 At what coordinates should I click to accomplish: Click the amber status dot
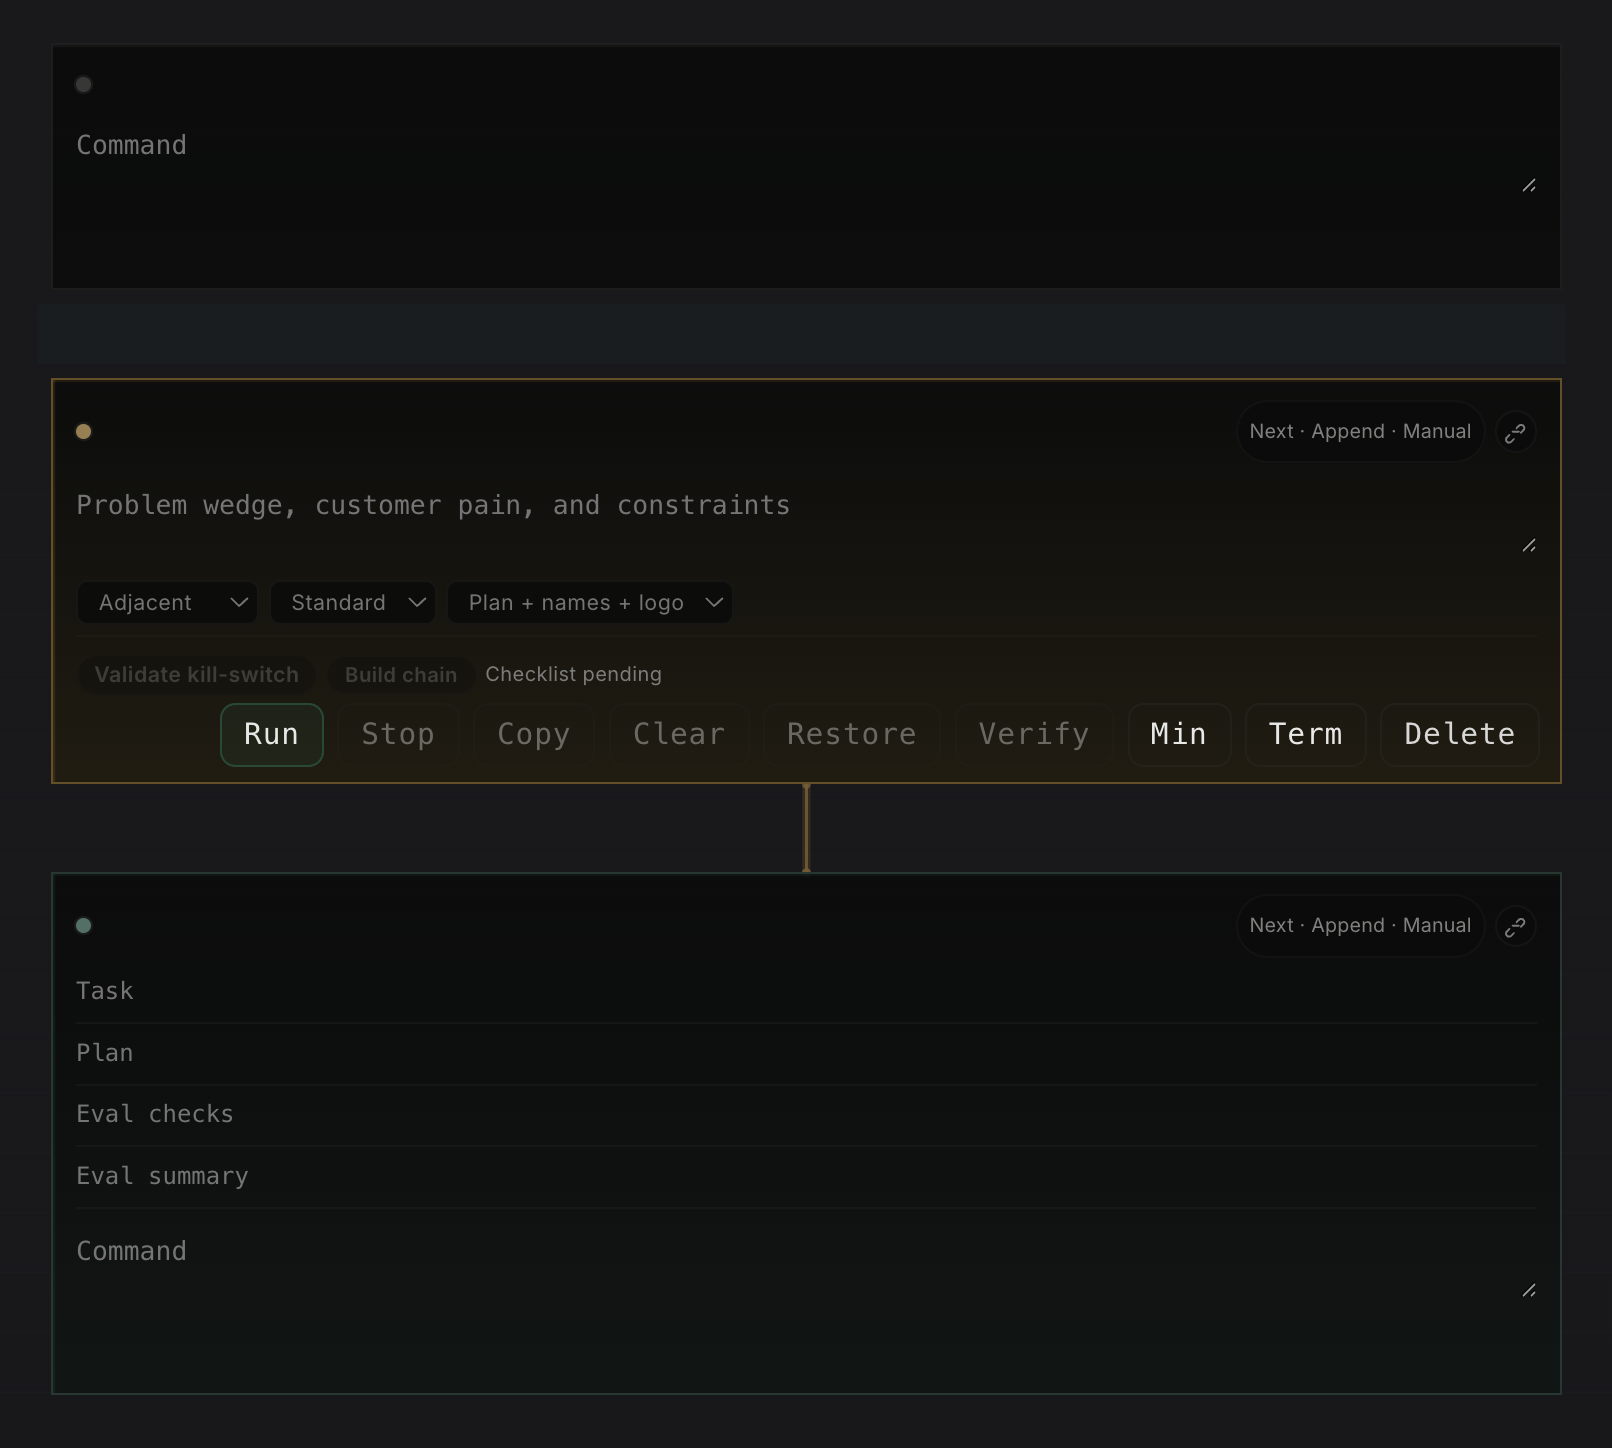tap(84, 432)
